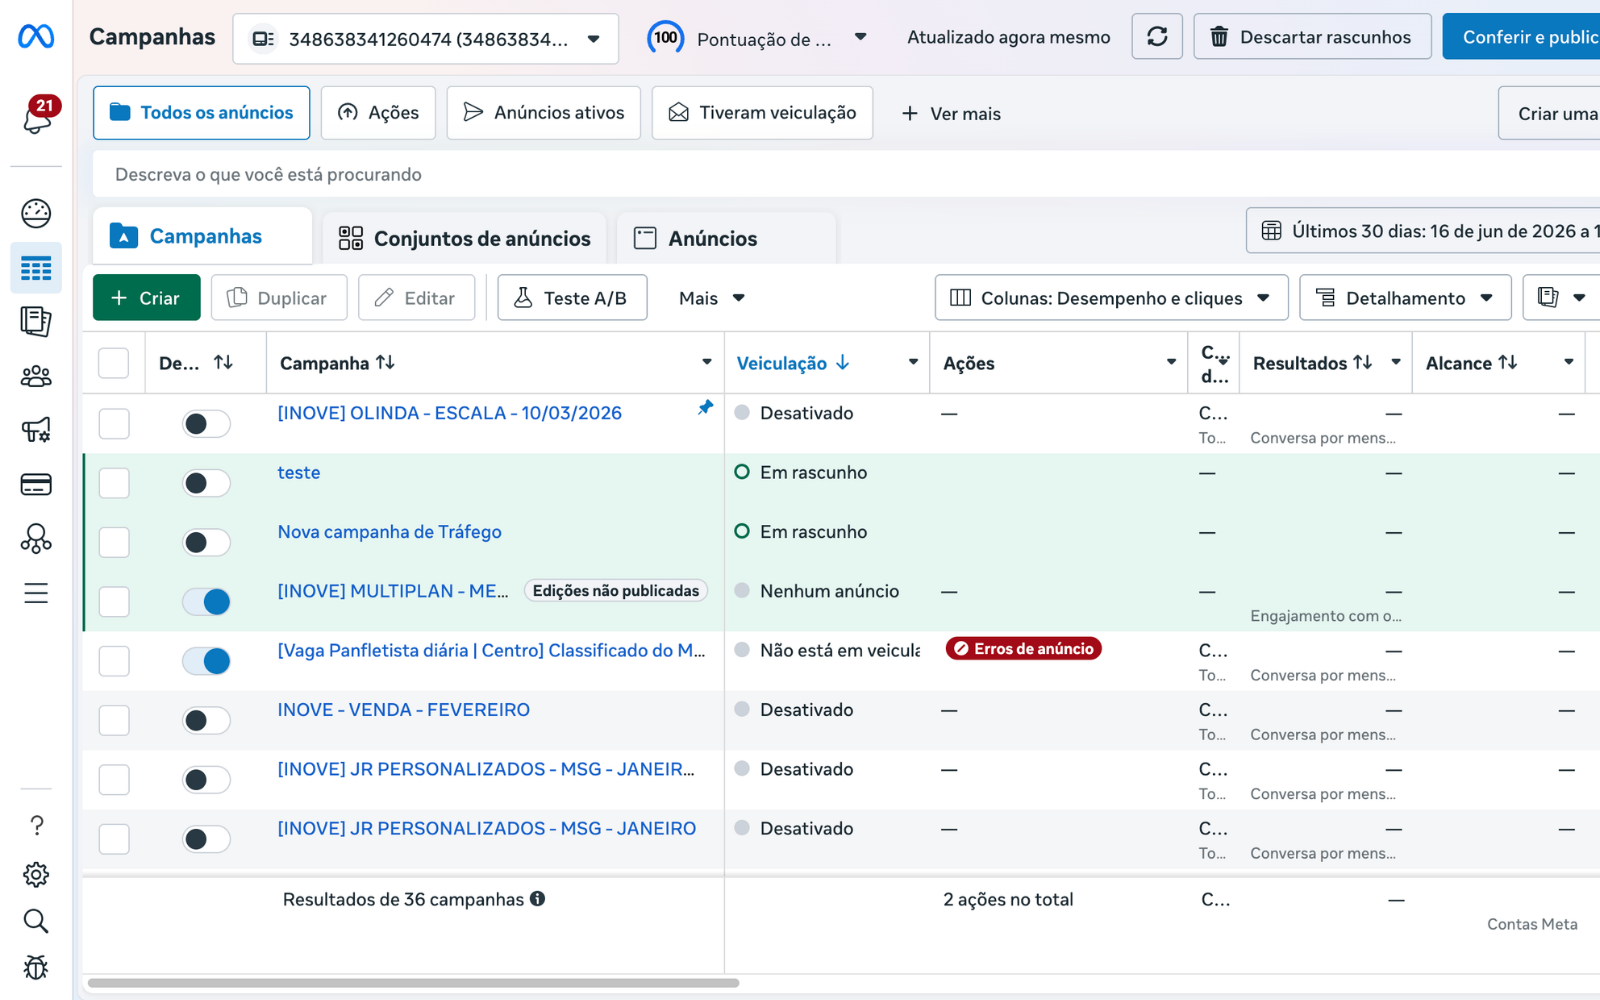Viewport: 1600px width, 1000px height.
Task: Open the bug report icon in sidebar
Action: point(36,967)
